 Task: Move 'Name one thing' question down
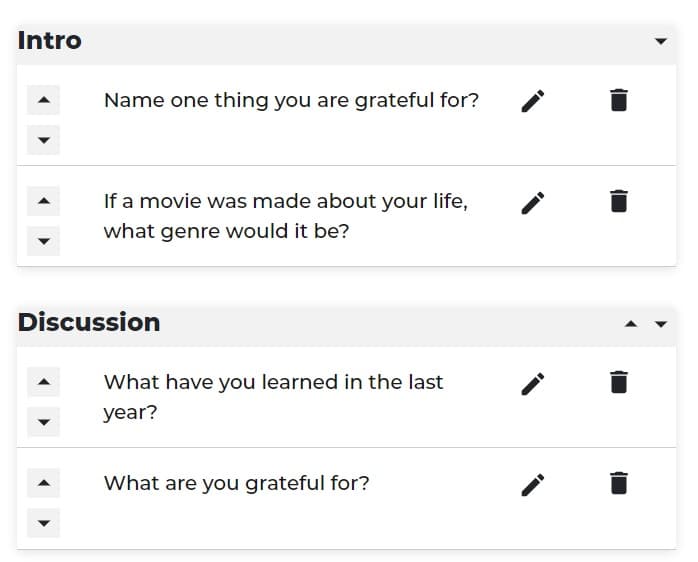point(43,140)
